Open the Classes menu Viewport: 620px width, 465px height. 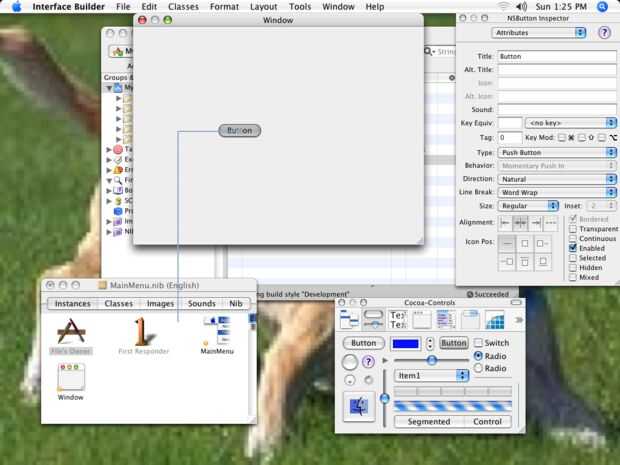[183, 6]
